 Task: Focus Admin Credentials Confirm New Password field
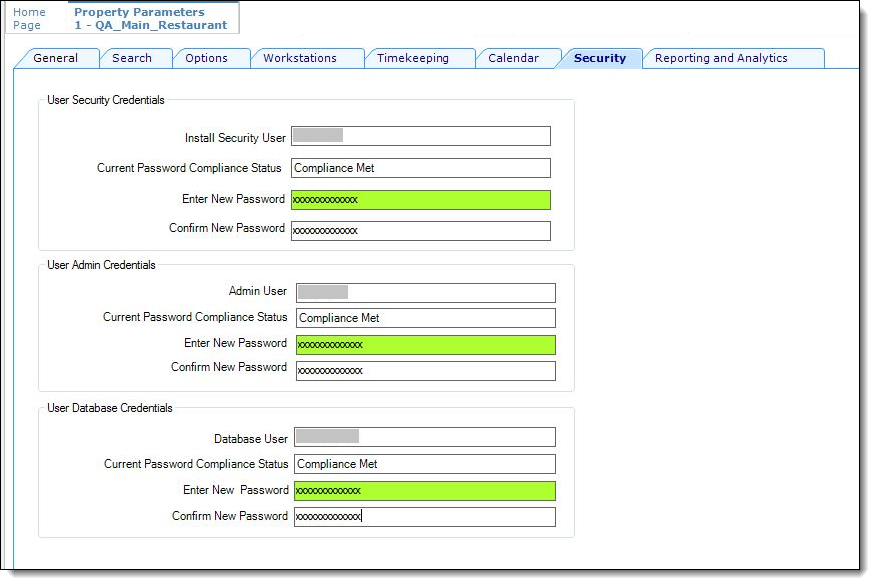coord(426,371)
